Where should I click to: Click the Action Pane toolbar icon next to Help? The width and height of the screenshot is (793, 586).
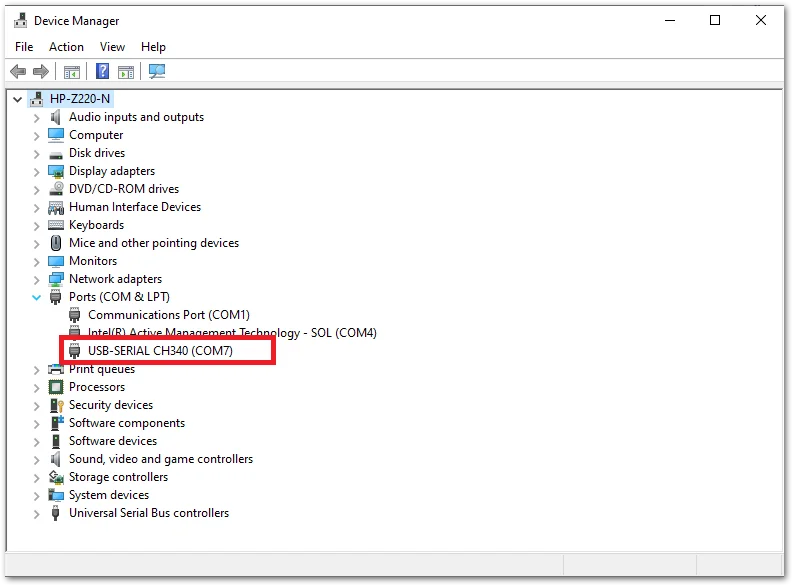[x=126, y=72]
